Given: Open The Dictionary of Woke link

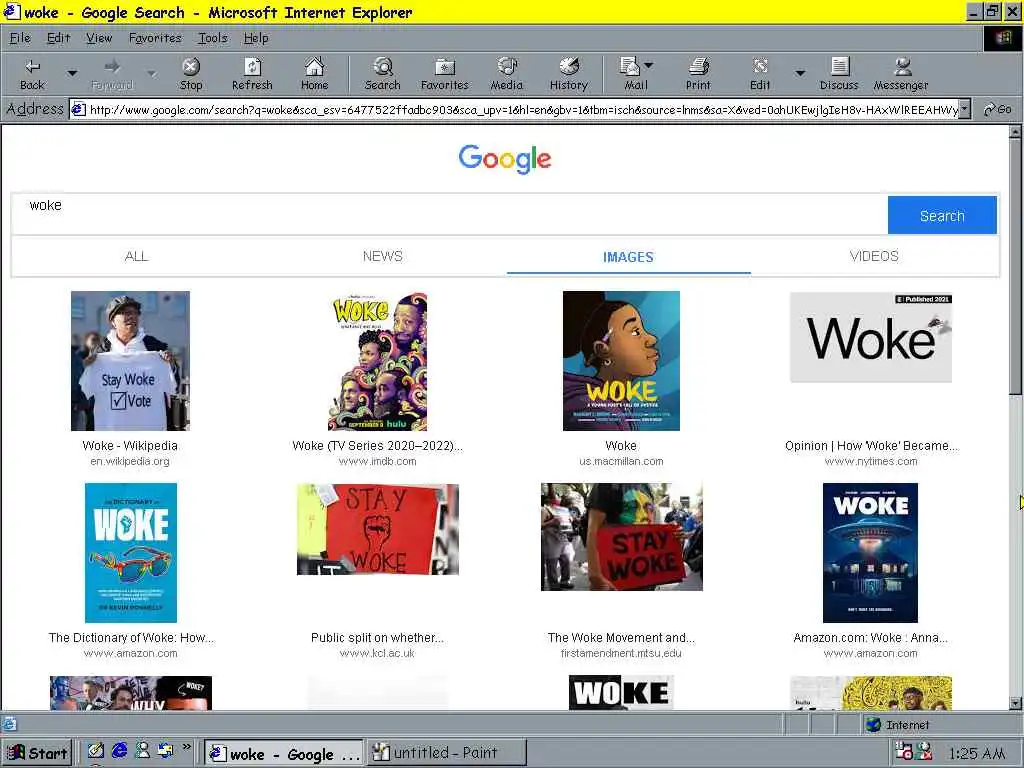Looking at the screenshot, I should click(131, 637).
